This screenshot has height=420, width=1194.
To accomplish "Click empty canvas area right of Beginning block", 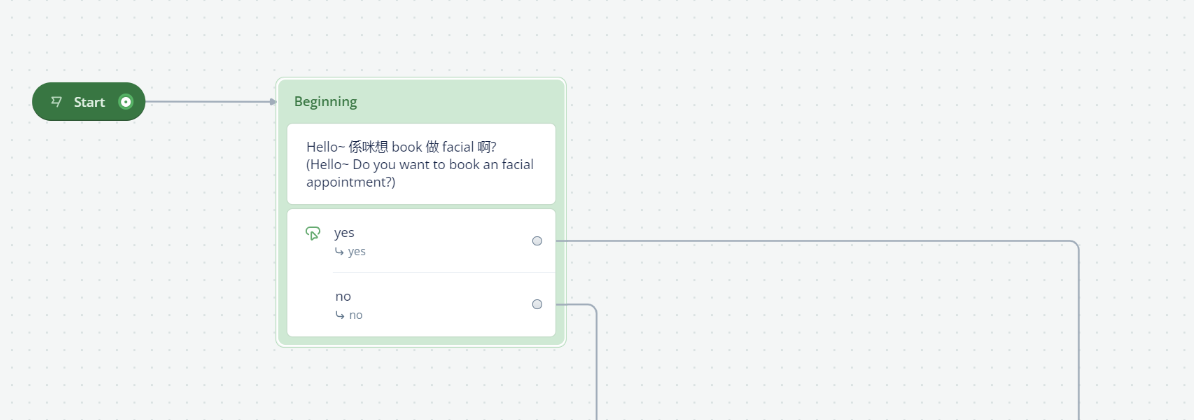I will 838,137.
